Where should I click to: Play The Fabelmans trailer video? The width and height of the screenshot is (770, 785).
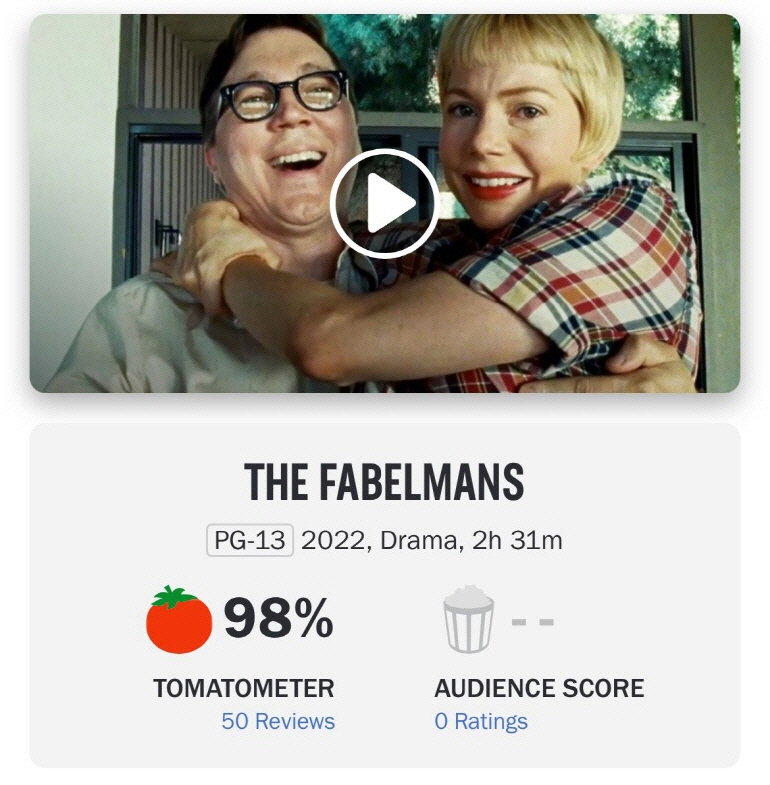point(384,204)
